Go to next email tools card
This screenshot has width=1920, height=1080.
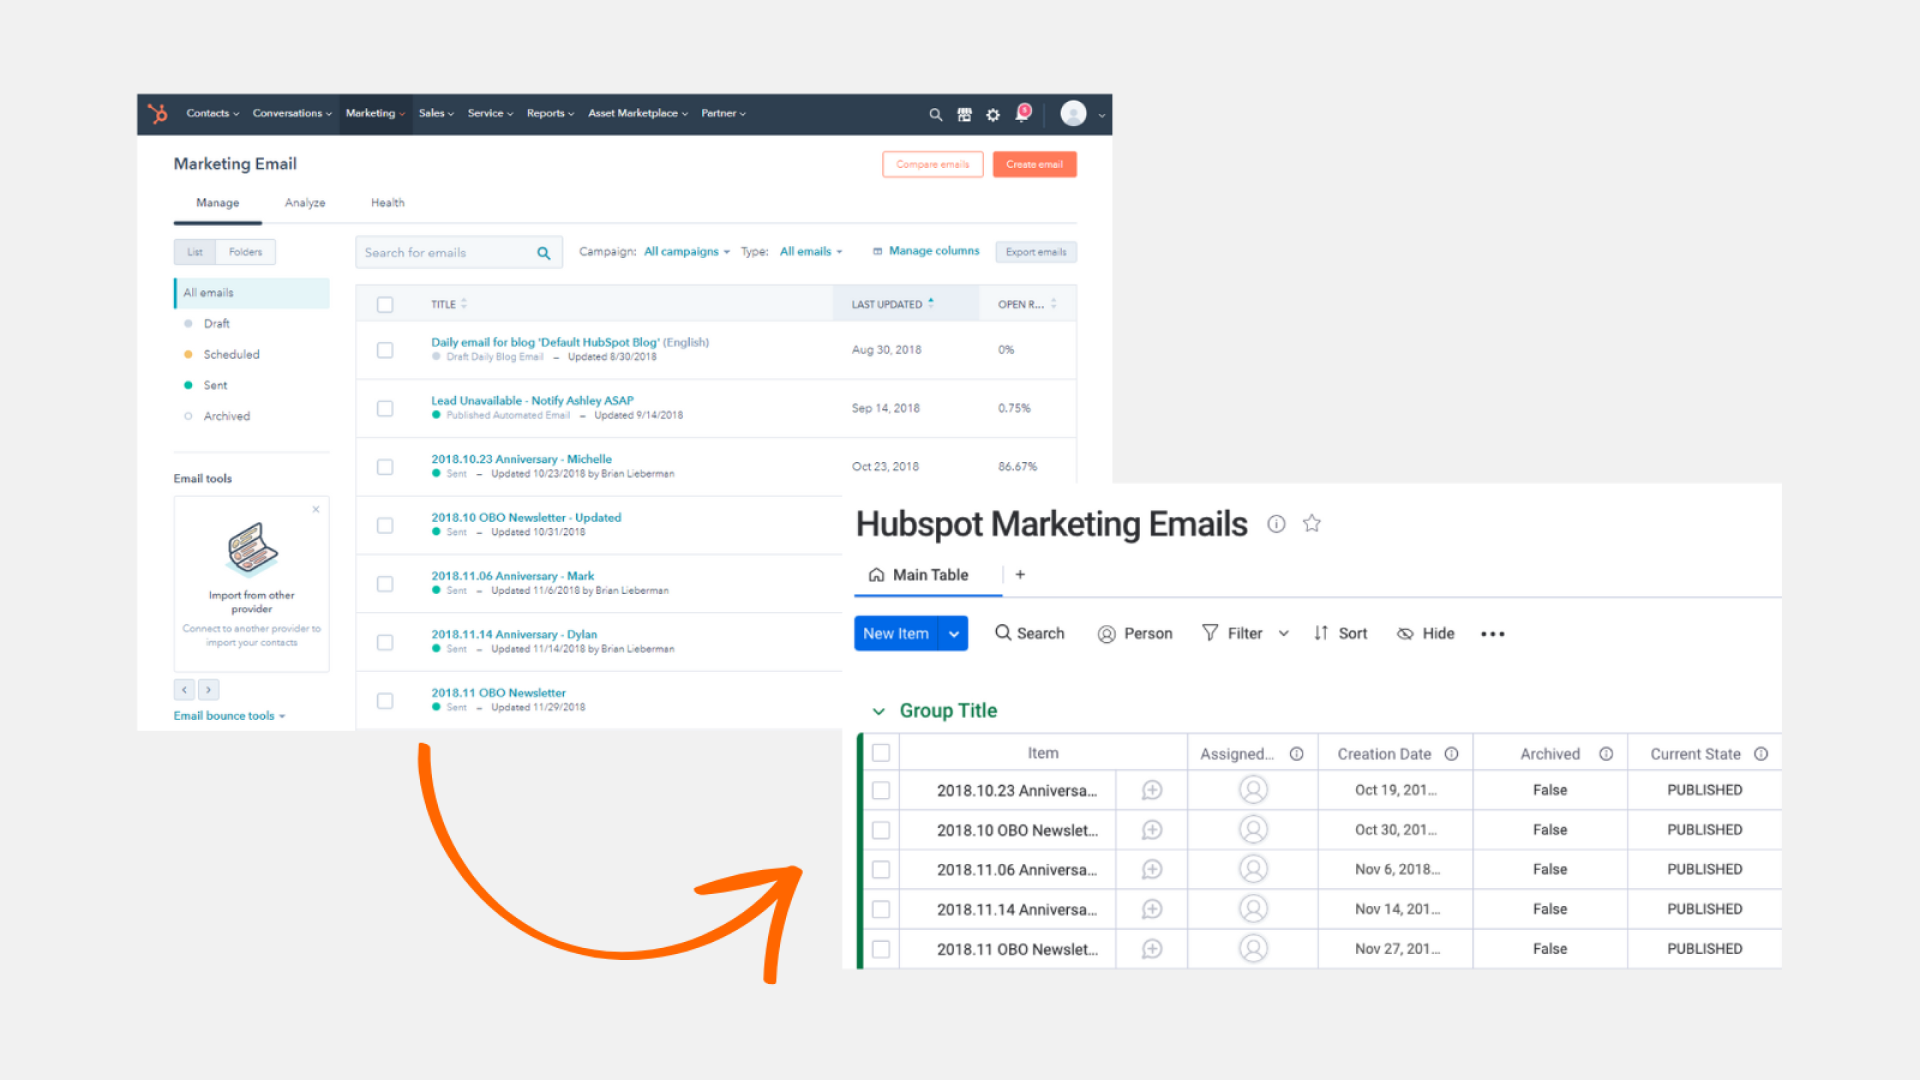click(x=208, y=690)
